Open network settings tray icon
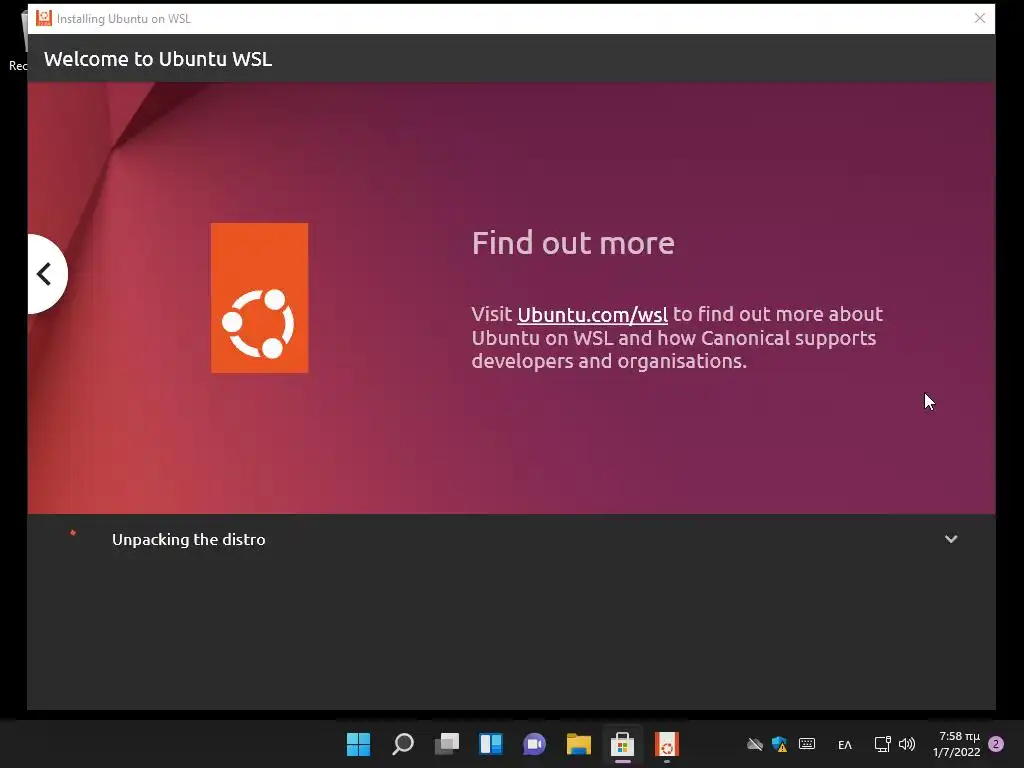 tap(882, 744)
